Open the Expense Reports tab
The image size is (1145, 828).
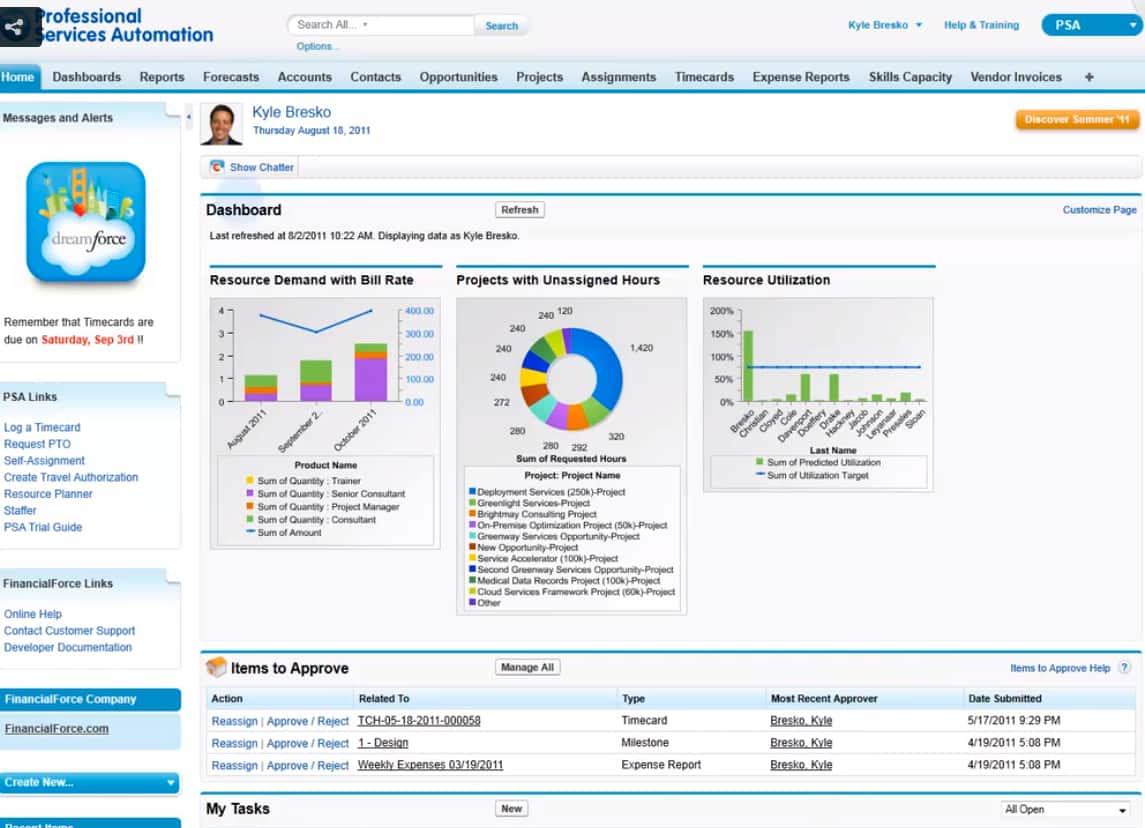click(801, 77)
